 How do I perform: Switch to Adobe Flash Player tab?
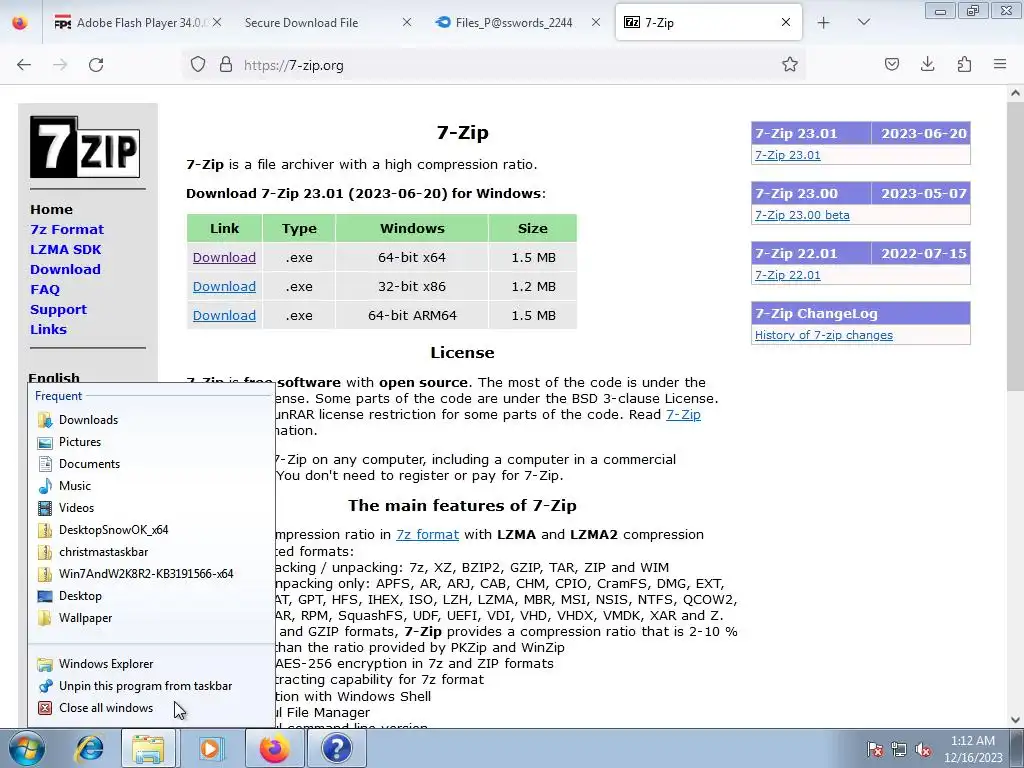pos(136,23)
